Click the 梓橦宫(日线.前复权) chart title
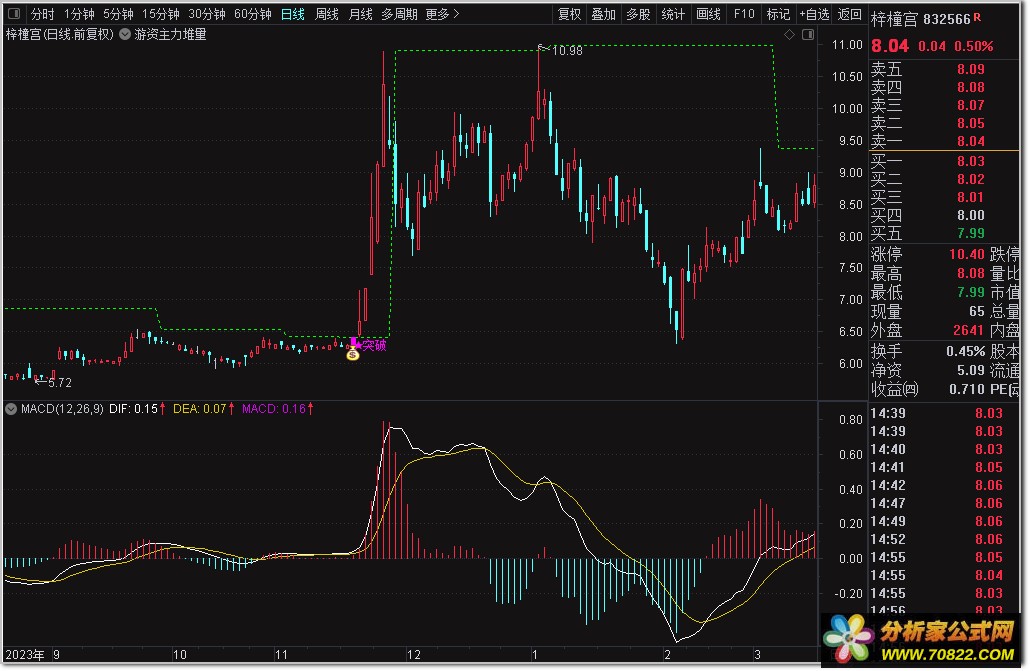The height and width of the screenshot is (671, 1031). (60, 34)
